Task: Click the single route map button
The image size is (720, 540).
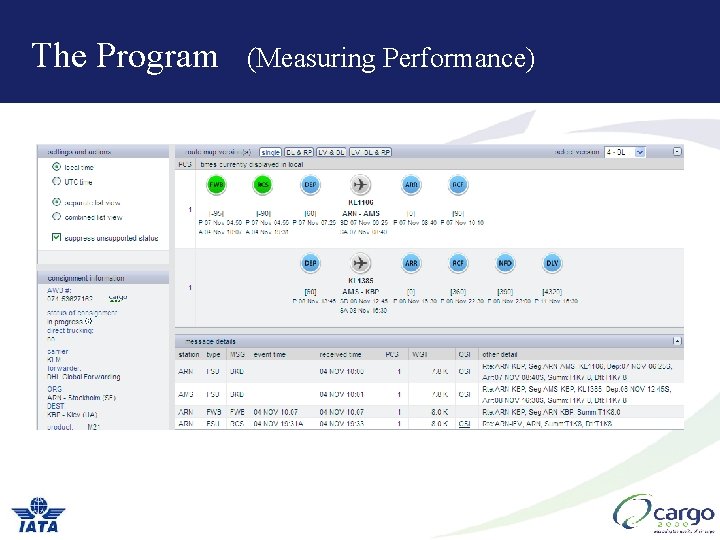Action: pos(270,152)
